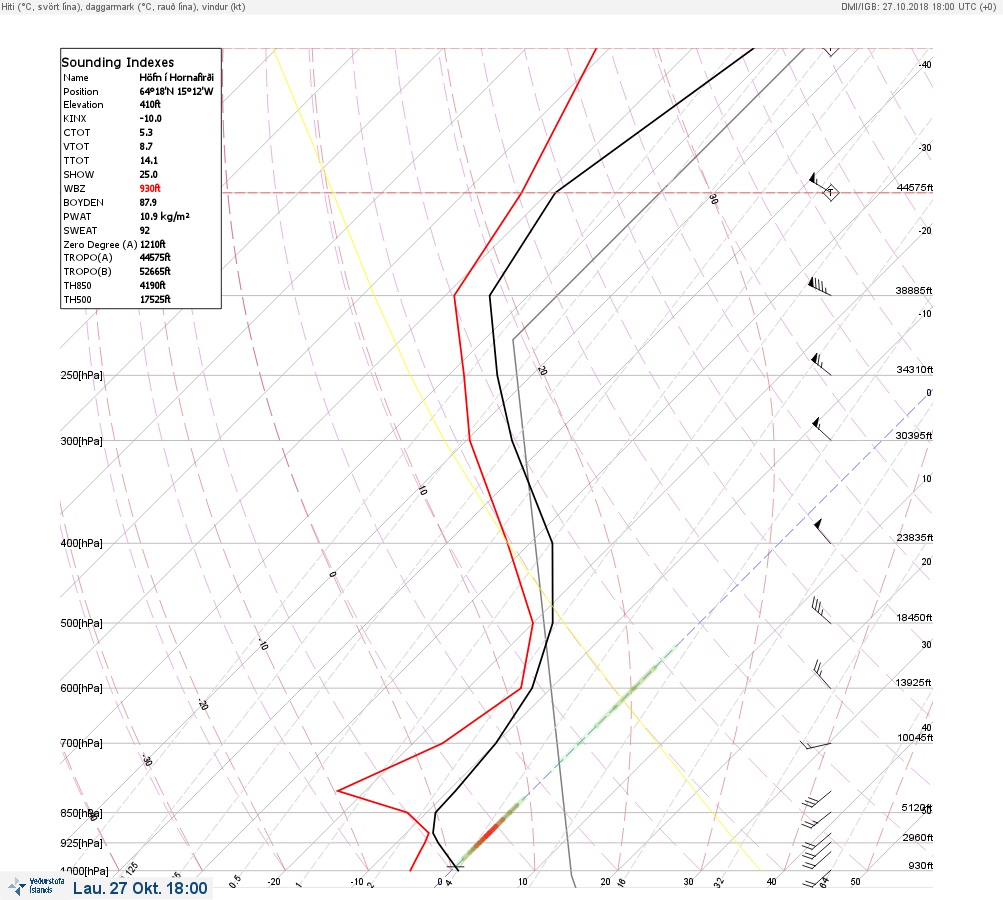Image resolution: width=1003 pixels, height=900 pixels.
Task: Click the surface crosshair marker at the sounding base
Action: tap(455, 867)
